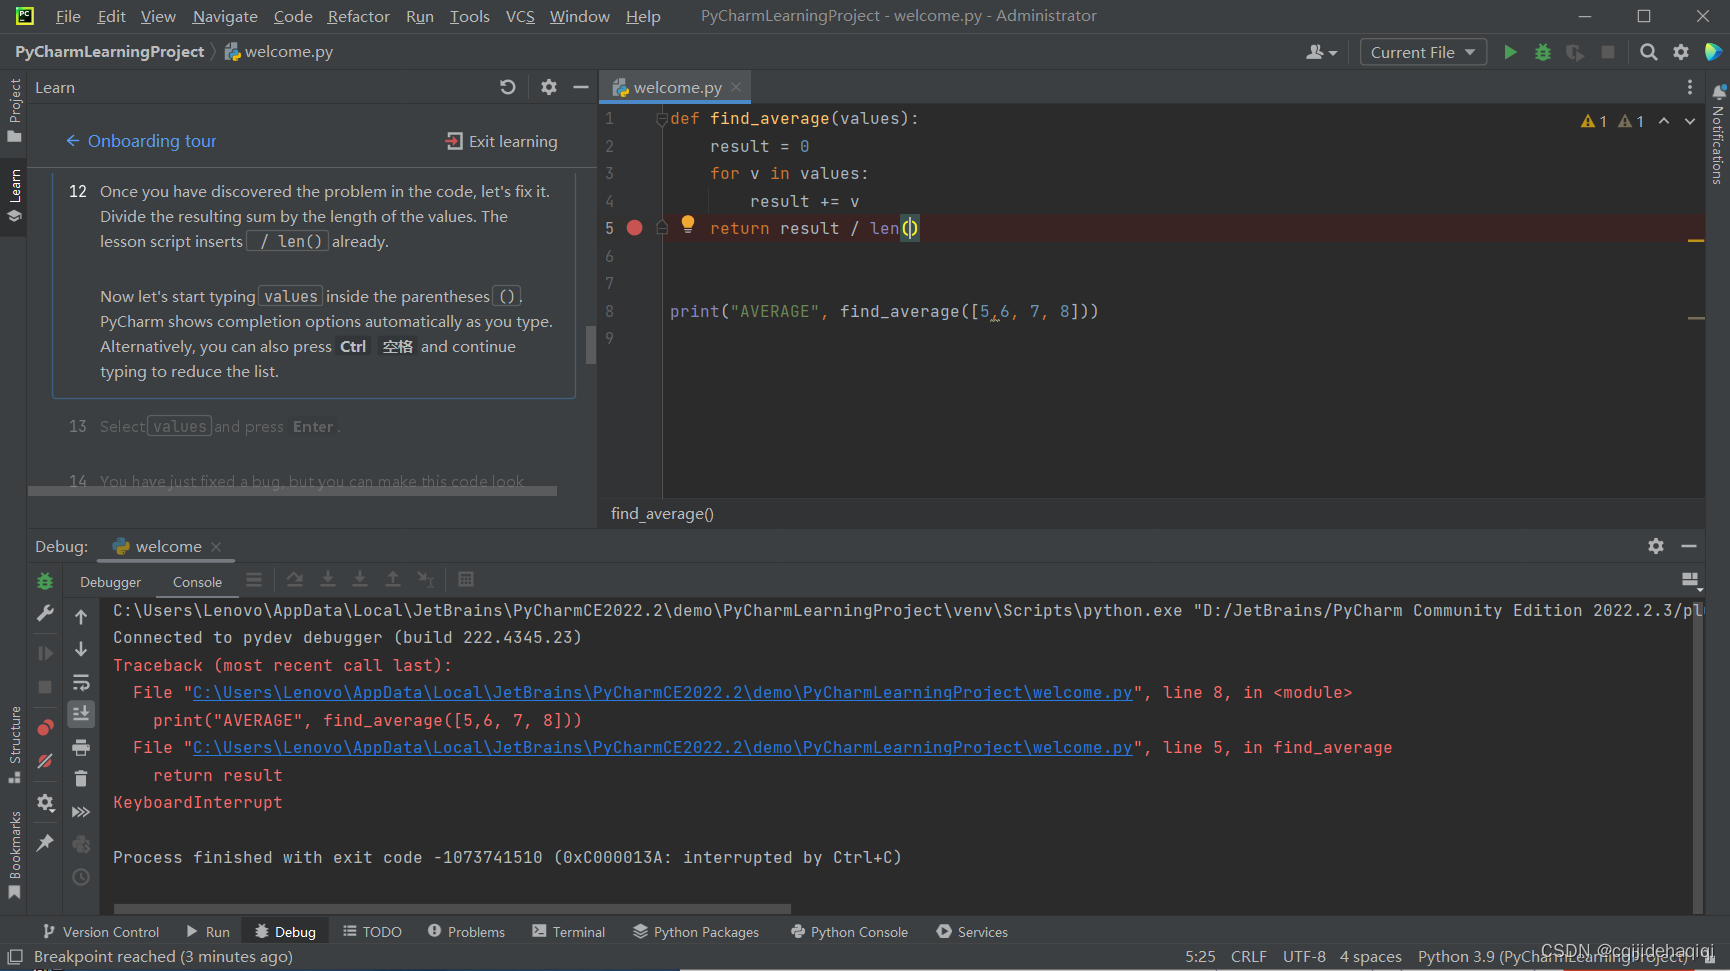
Task: Click PyCharmLearningProject breadcrumb
Action: [109, 52]
